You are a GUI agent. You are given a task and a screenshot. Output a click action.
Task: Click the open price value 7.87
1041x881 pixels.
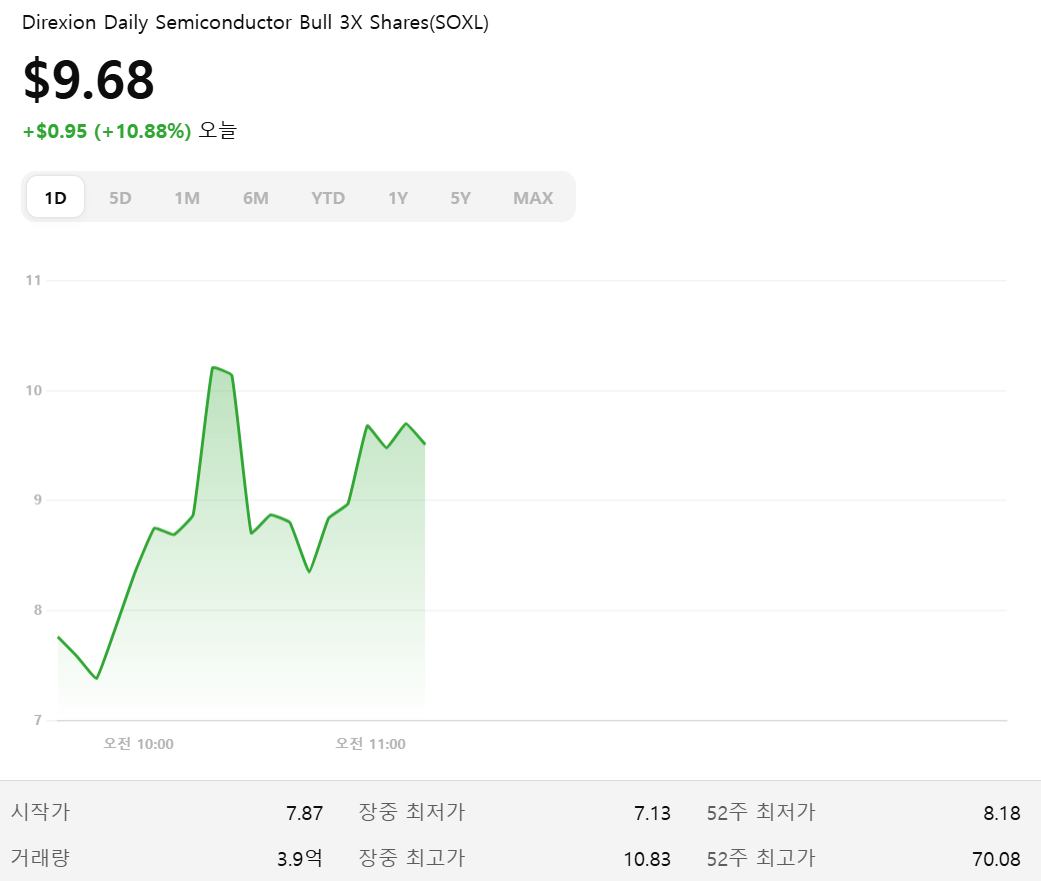tap(304, 813)
